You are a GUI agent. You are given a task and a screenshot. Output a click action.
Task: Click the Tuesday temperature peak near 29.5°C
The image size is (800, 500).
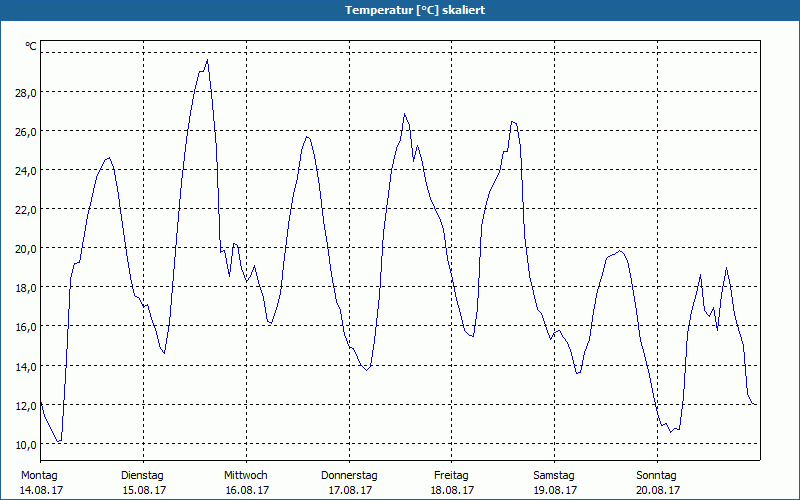[207, 60]
